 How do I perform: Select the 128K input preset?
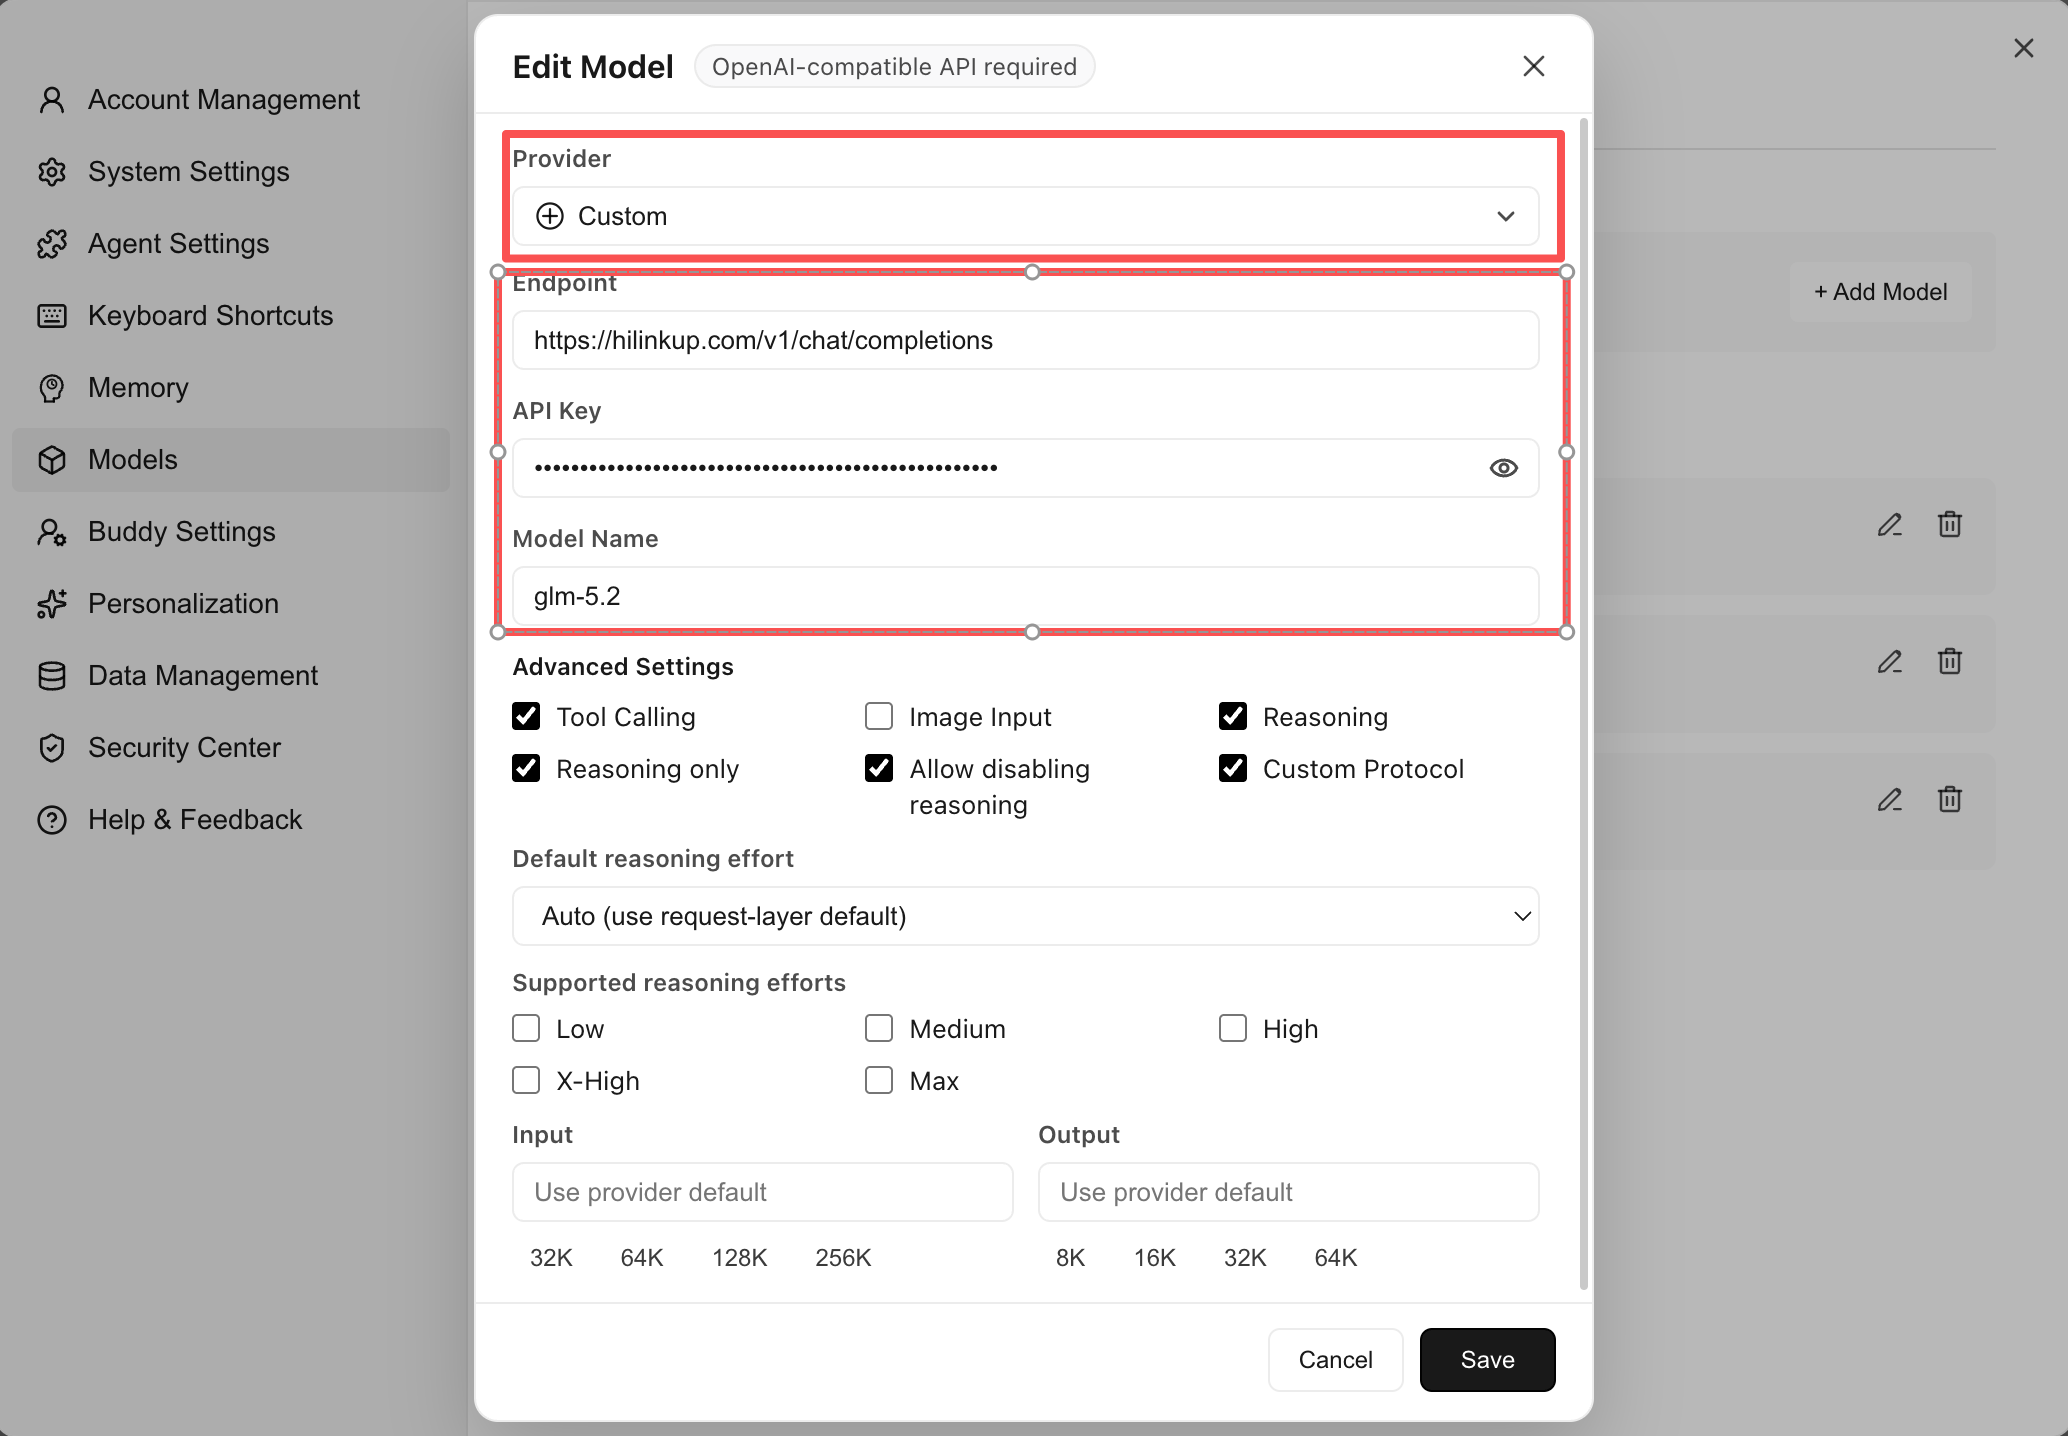740,1258
